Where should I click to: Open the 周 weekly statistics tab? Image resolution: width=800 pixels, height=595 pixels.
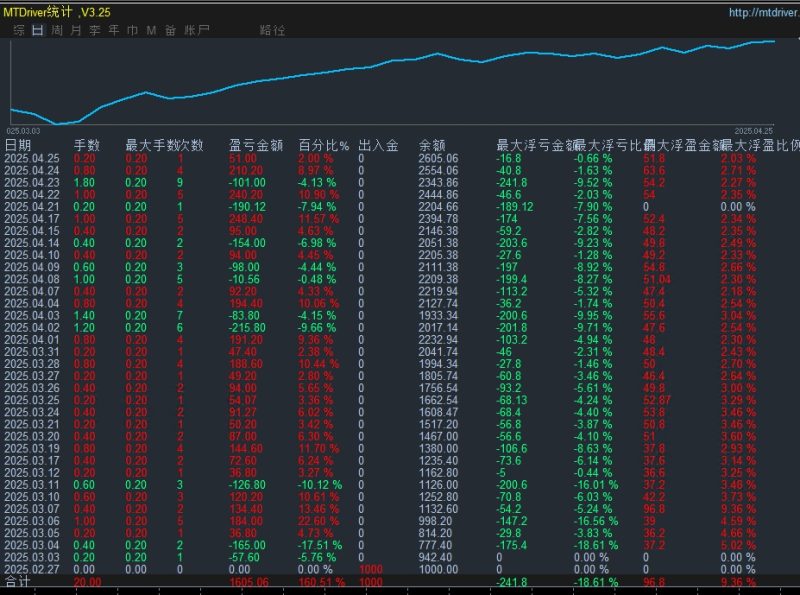coord(57,31)
